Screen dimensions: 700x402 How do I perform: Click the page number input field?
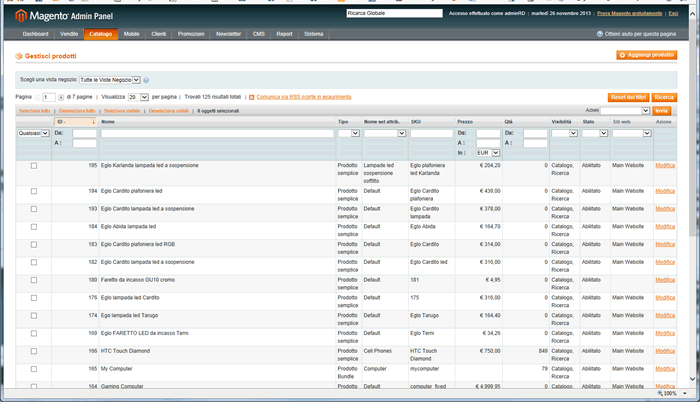pyautogui.click(x=49, y=97)
